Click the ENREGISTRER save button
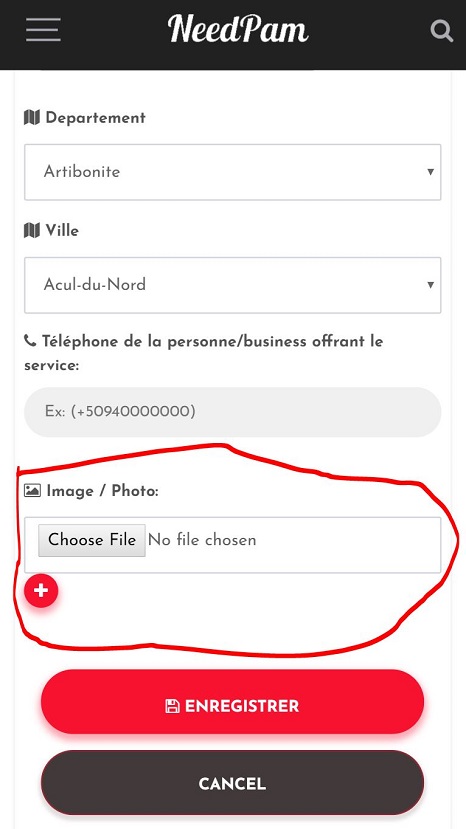This screenshot has width=466, height=829. pyautogui.click(x=233, y=702)
